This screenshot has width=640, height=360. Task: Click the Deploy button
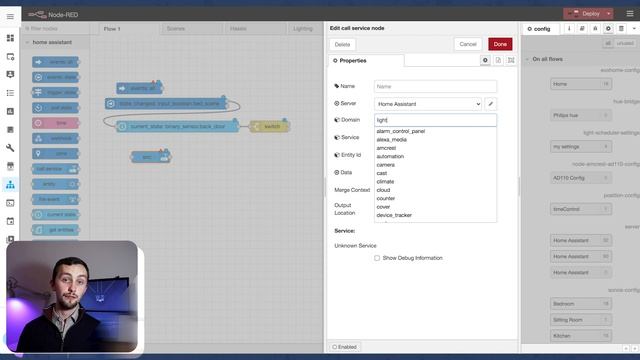(x=586, y=14)
